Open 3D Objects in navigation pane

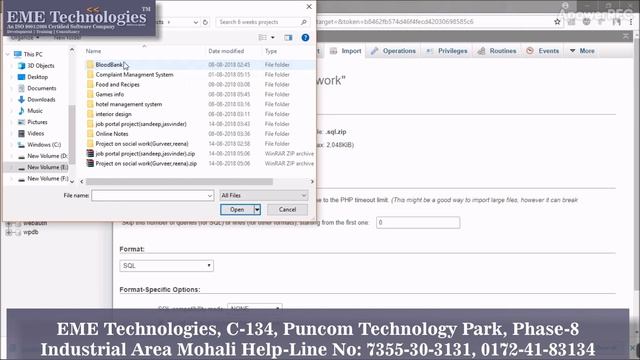pyautogui.click(x=40, y=65)
